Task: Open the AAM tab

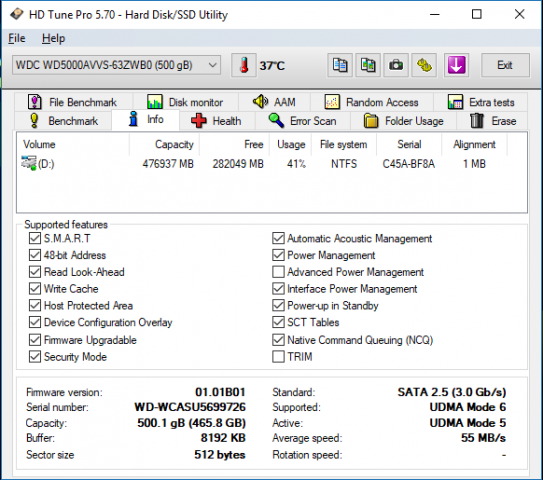Action: [x=275, y=102]
